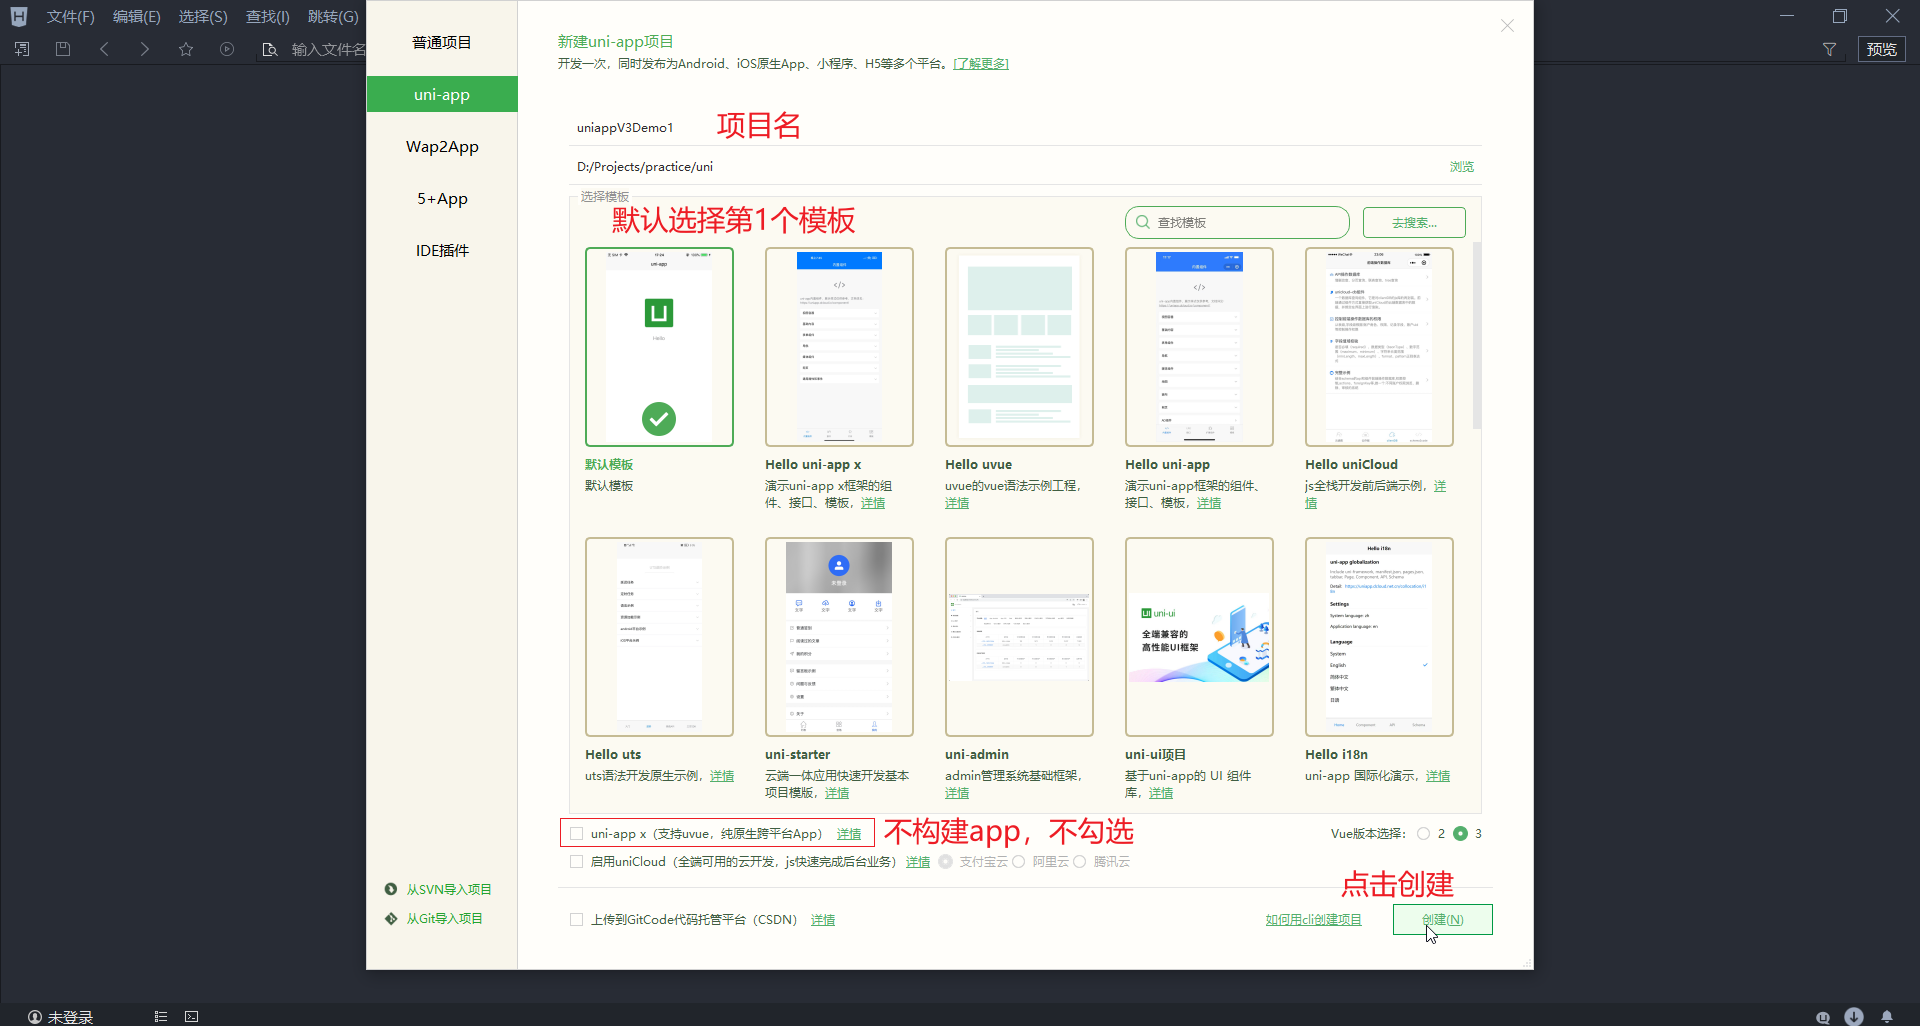Image resolution: width=1920 pixels, height=1026 pixels.
Task: Select the Hello uniCloud template
Action: click(1379, 346)
